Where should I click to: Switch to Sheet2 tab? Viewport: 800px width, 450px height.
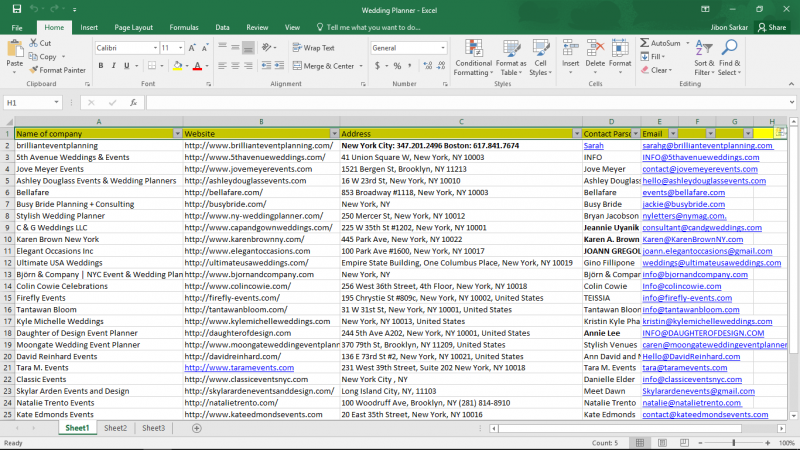[x=115, y=428]
